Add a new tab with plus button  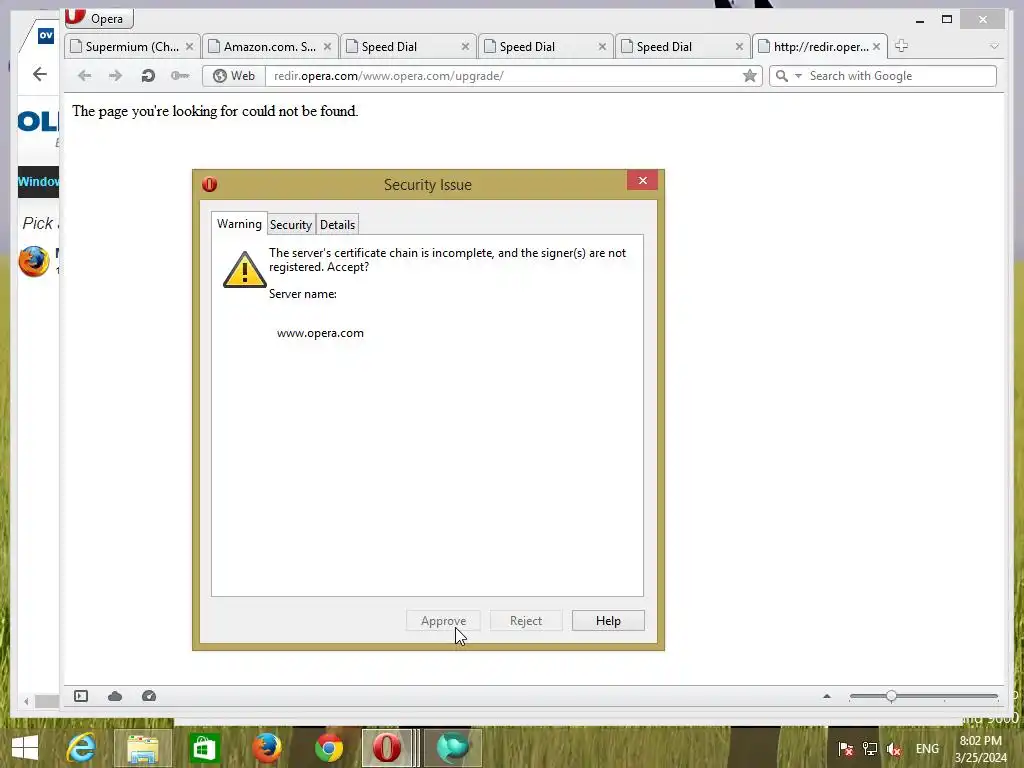[901, 46]
